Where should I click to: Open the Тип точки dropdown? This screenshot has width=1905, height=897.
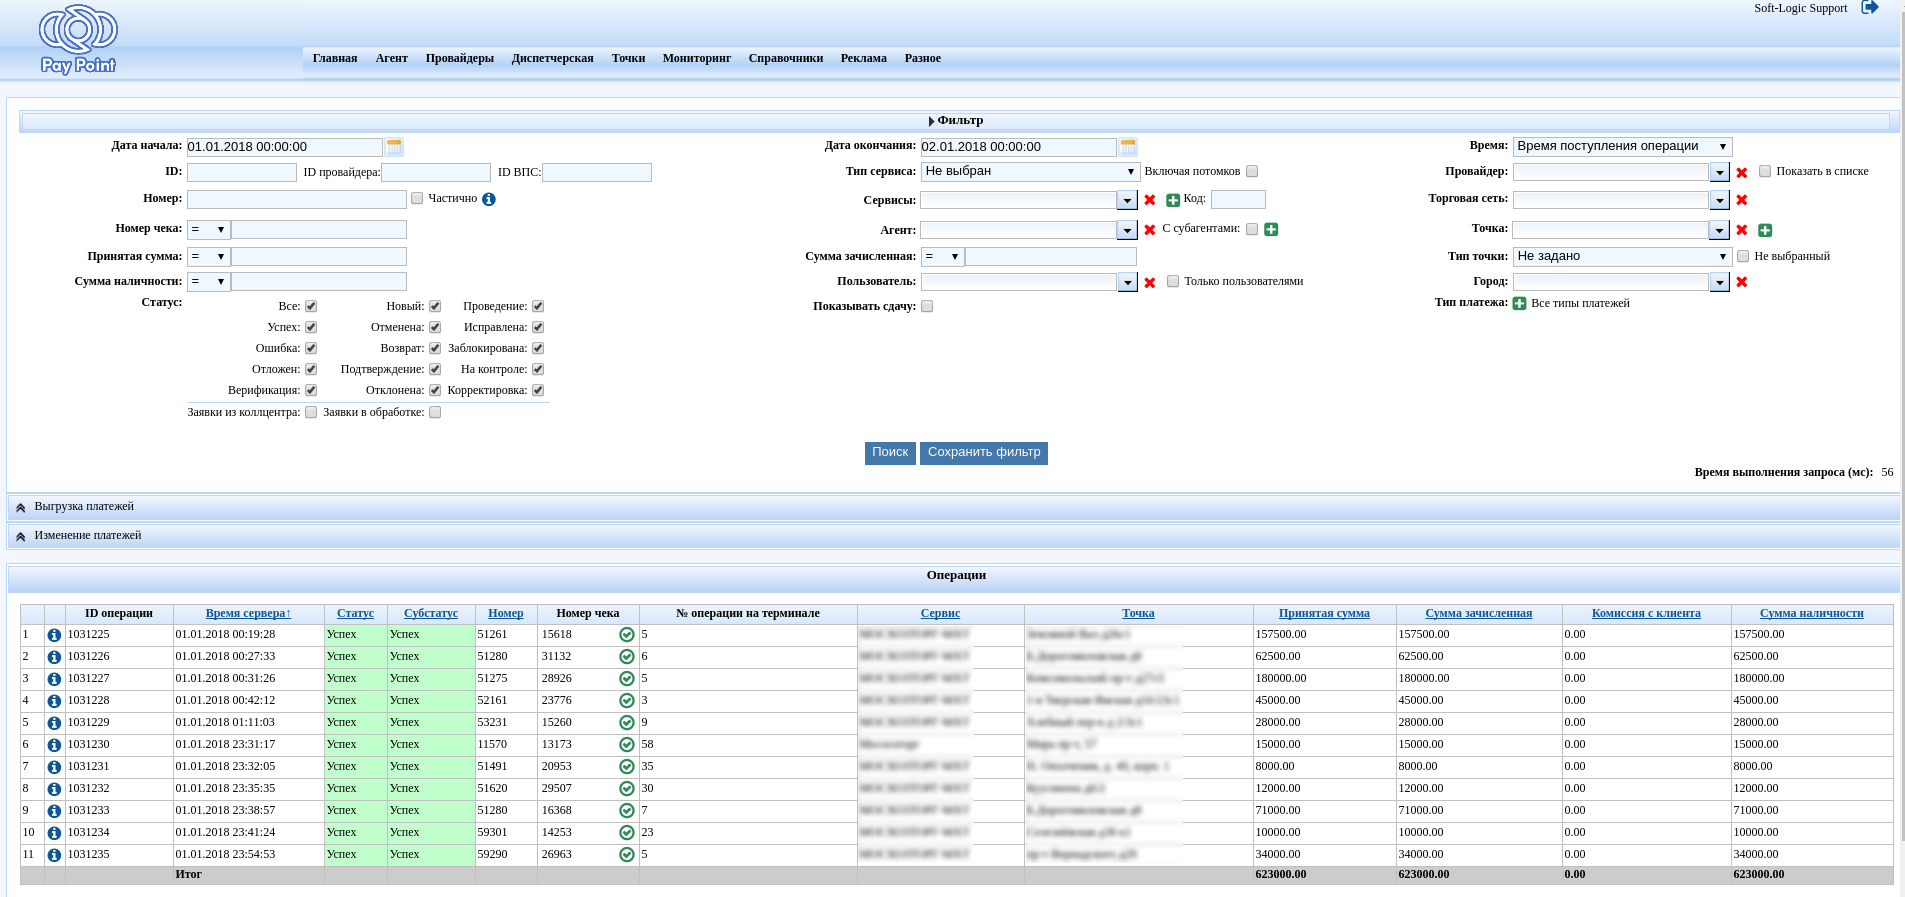point(1622,256)
